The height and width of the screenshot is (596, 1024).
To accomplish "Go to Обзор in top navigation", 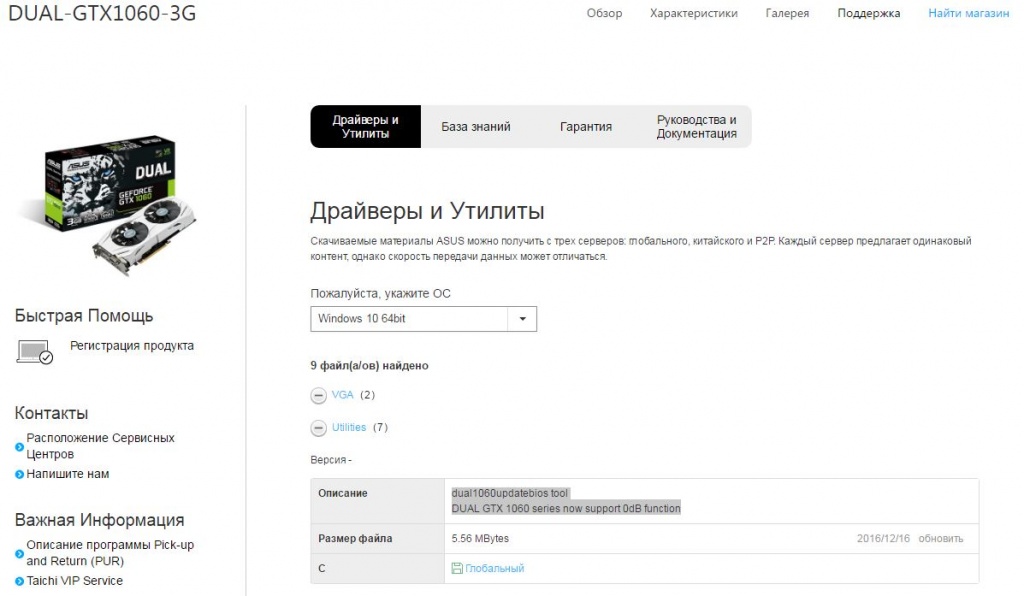I will (x=604, y=13).
